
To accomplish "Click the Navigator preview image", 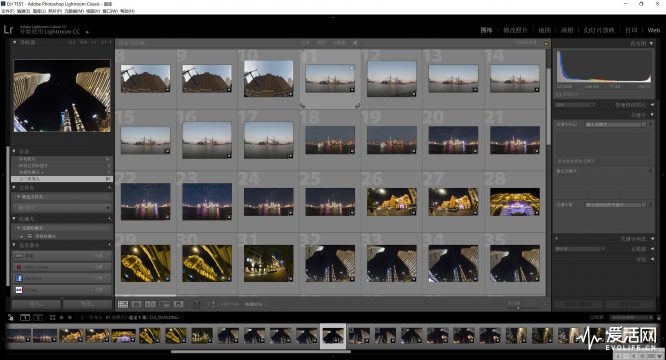I will [x=62, y=96].
